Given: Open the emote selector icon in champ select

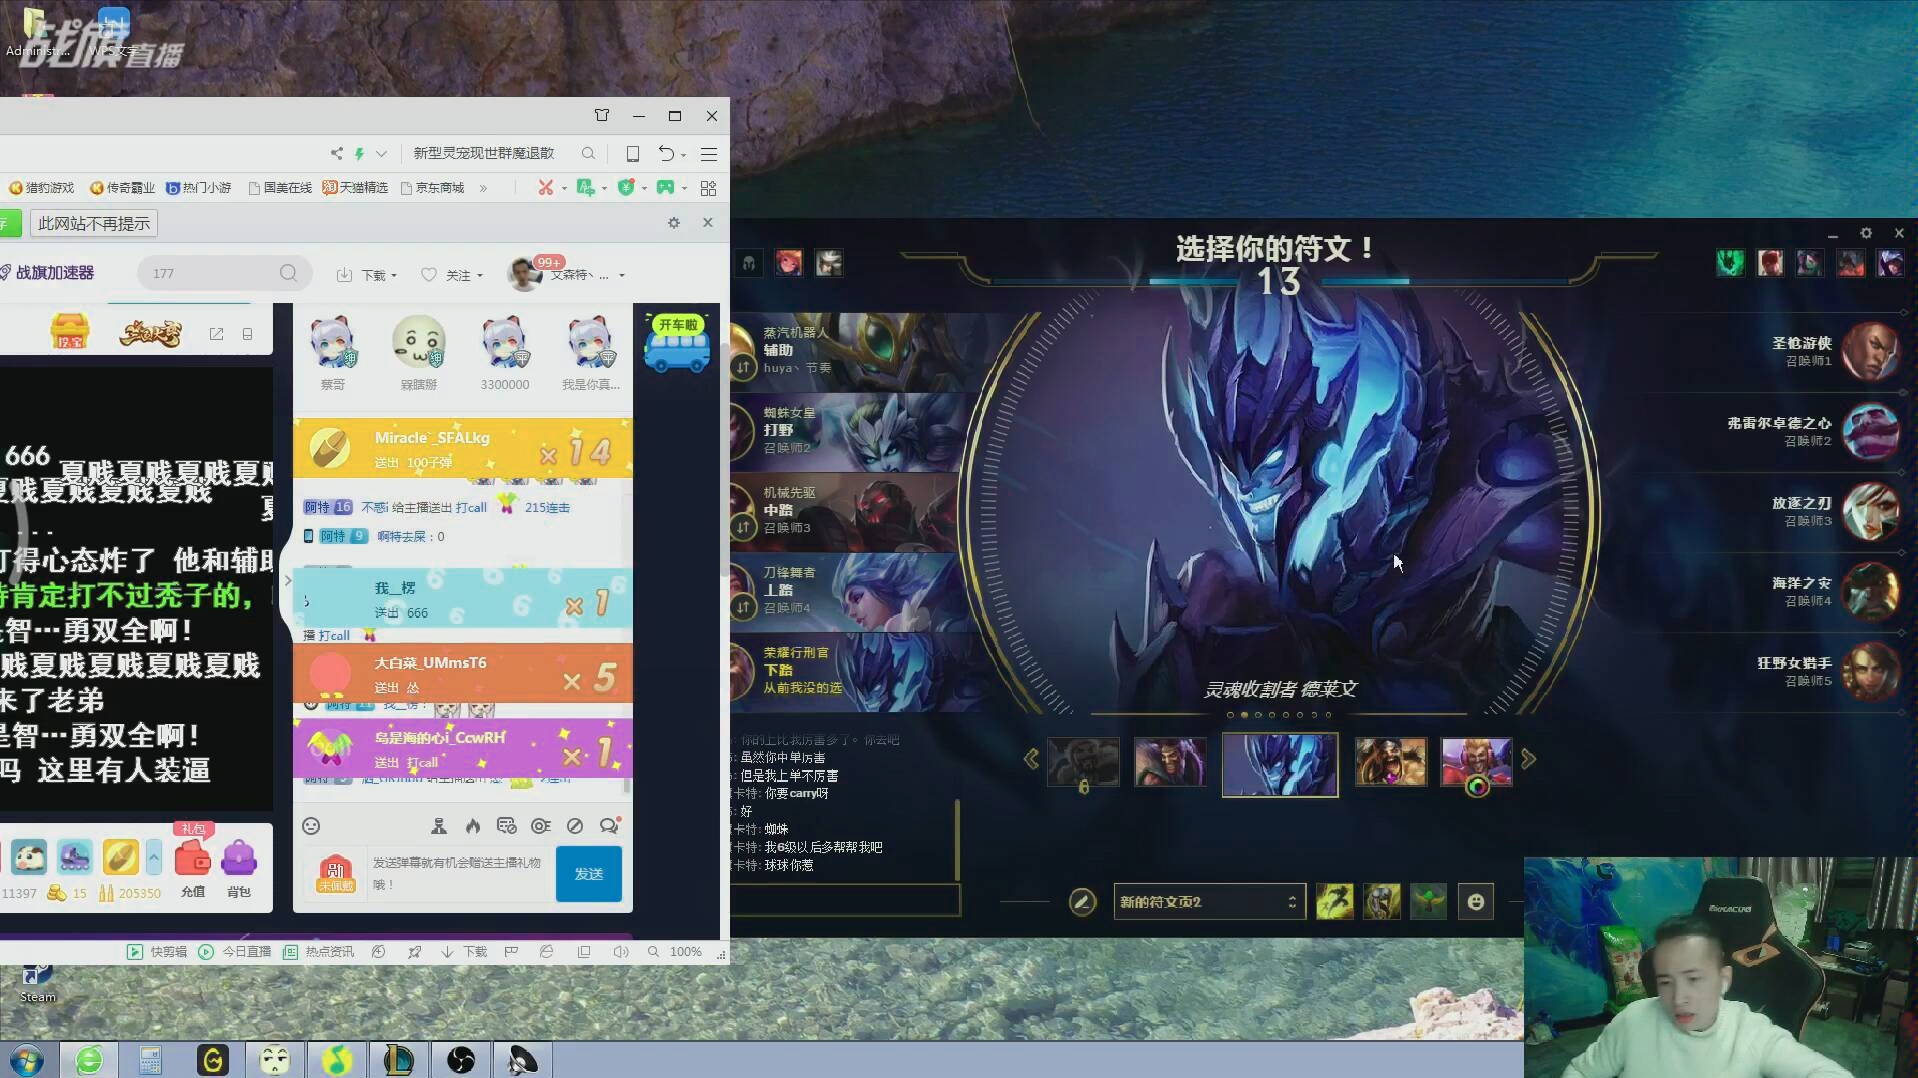Looking at the screenshot, I should click(x=1476, y=902).
